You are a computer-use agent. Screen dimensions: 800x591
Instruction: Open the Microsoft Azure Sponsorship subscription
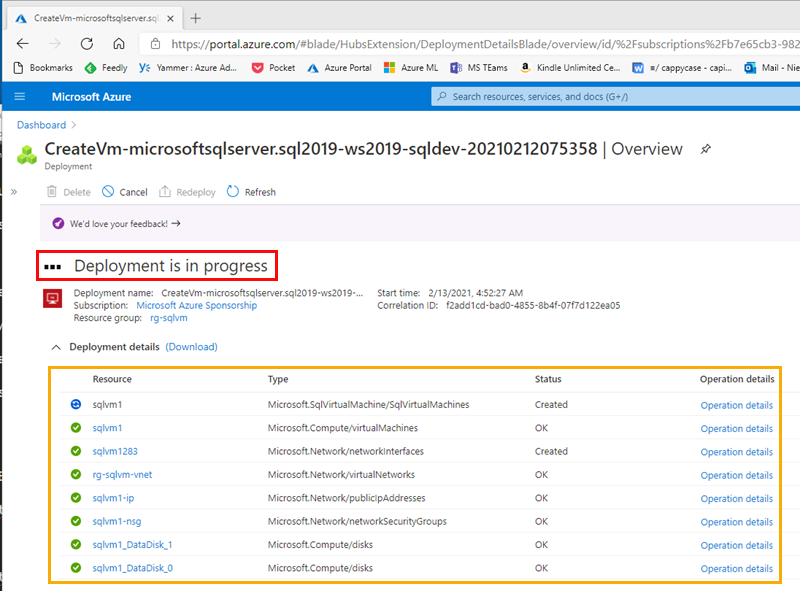point(197,305)
